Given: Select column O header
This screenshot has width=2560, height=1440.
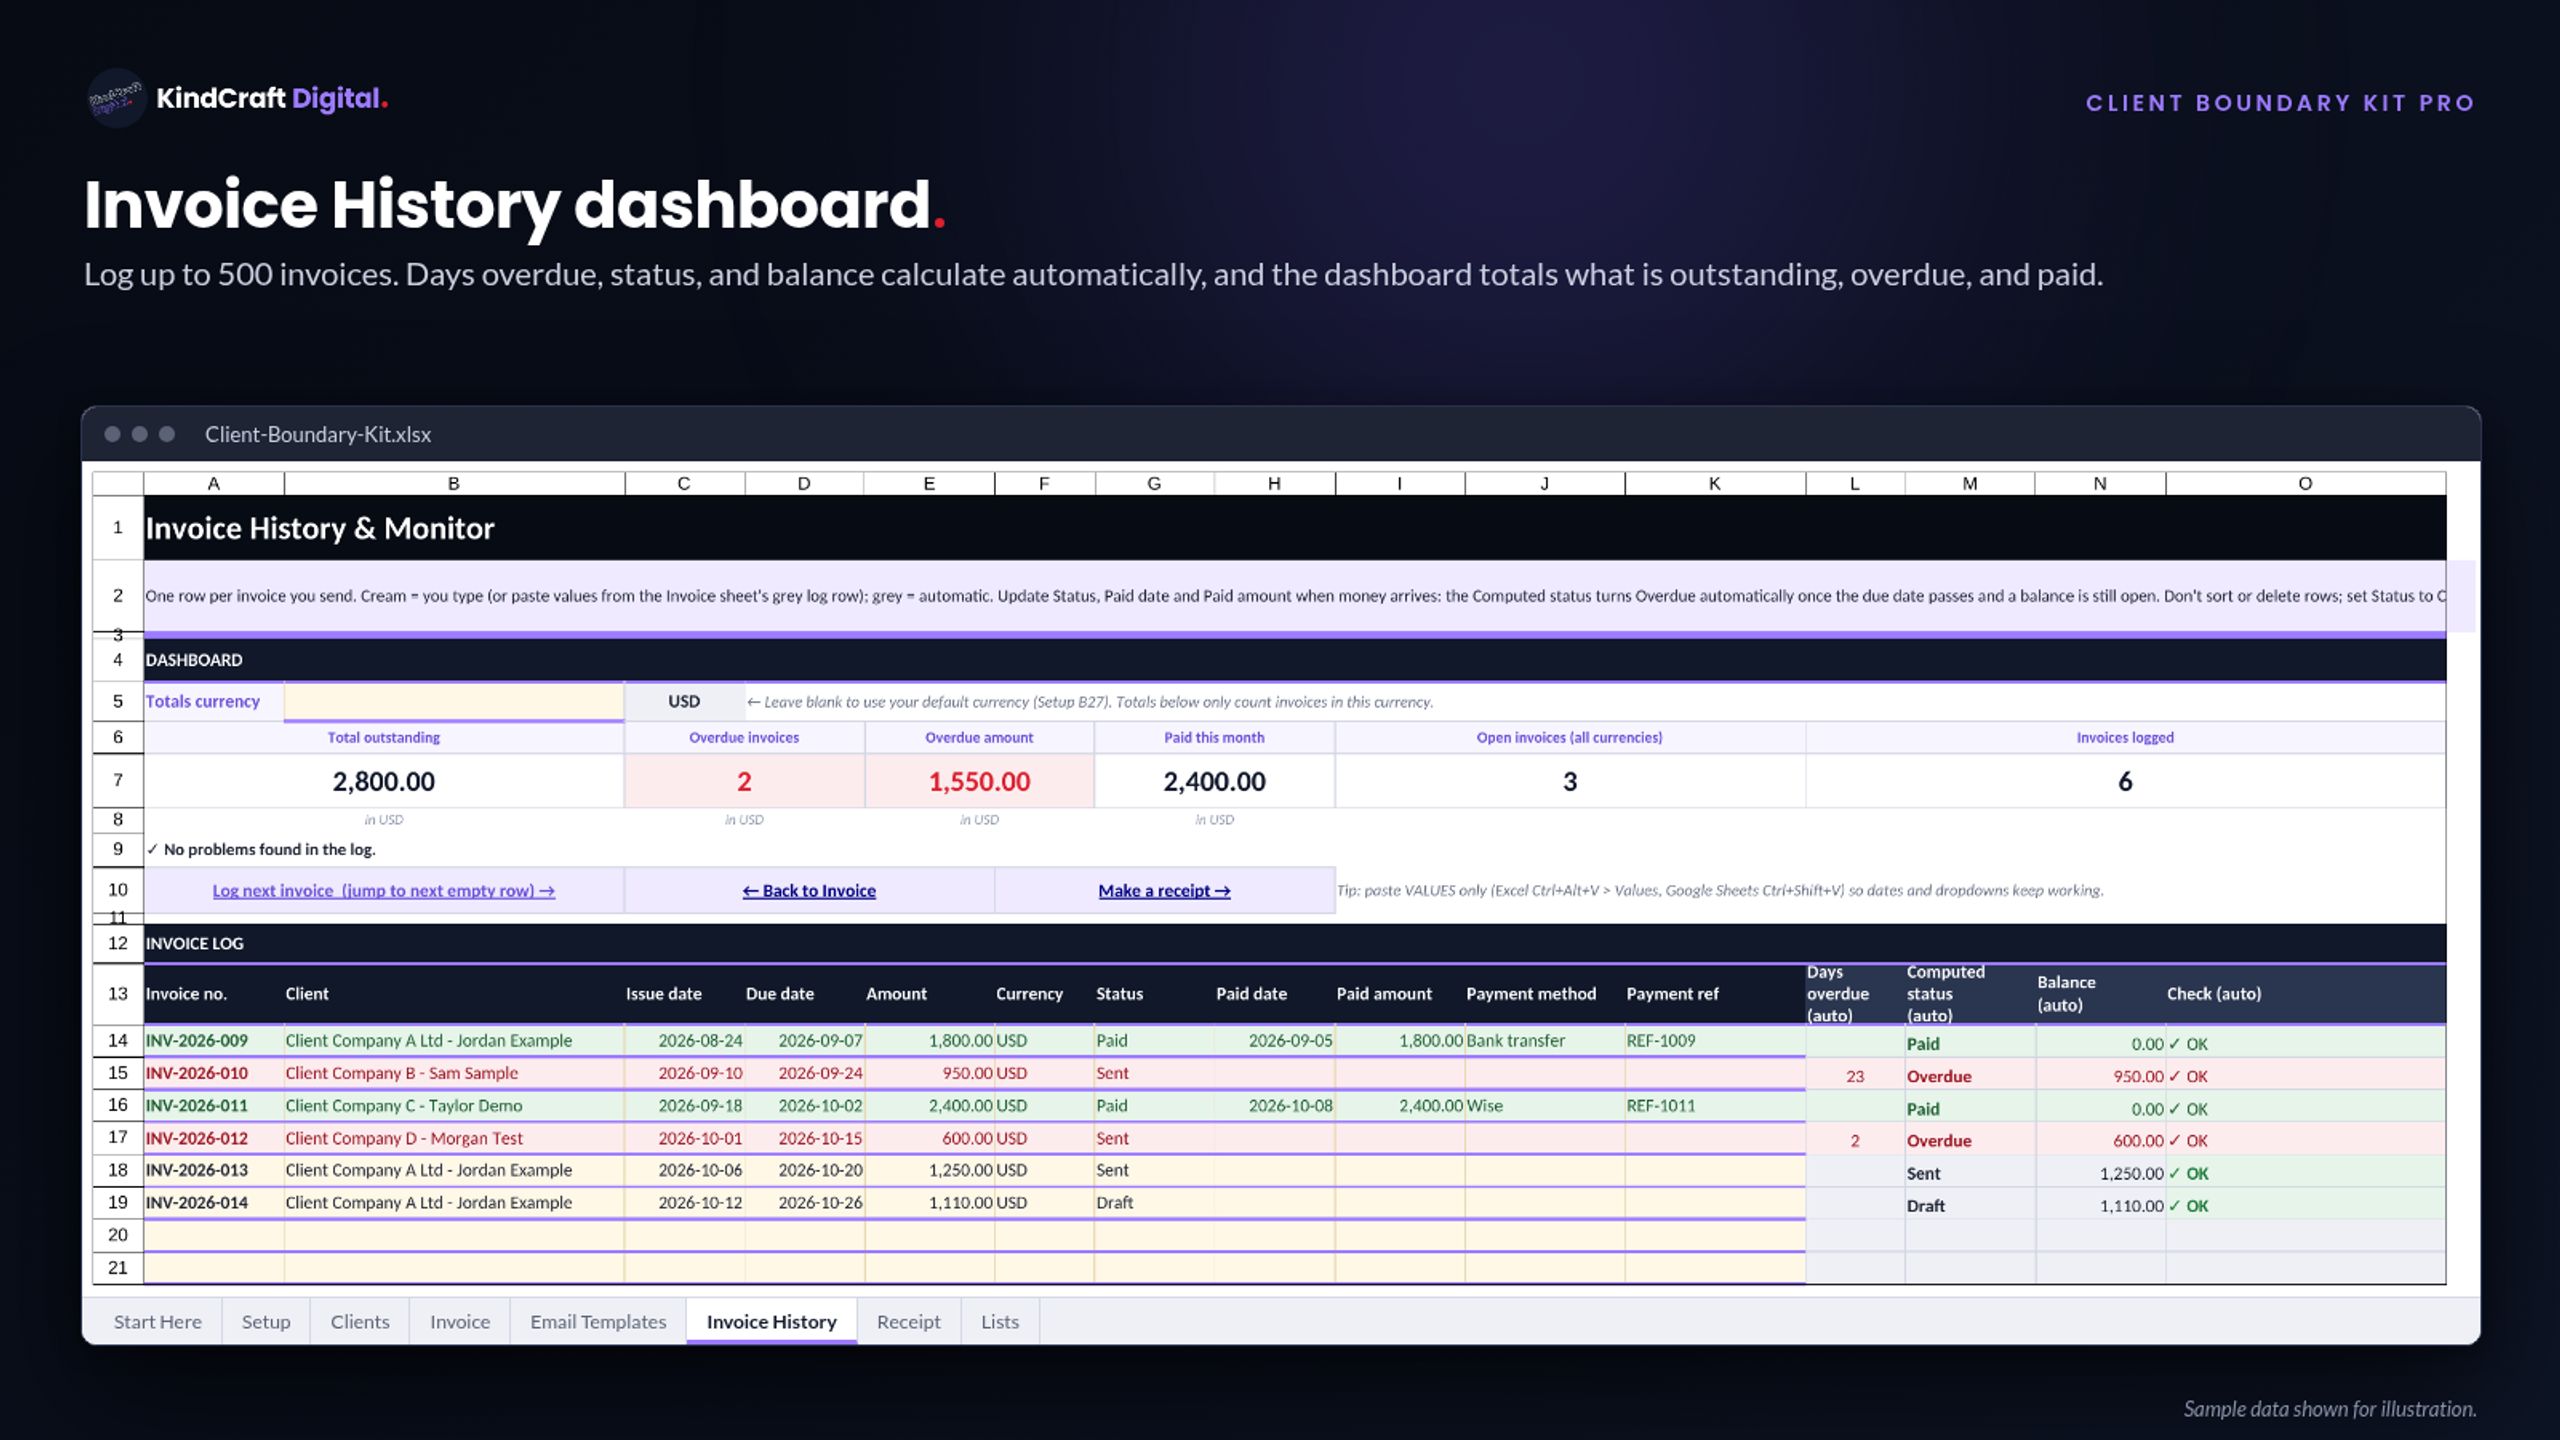Looking at the screenshot, I should 2305,483.
